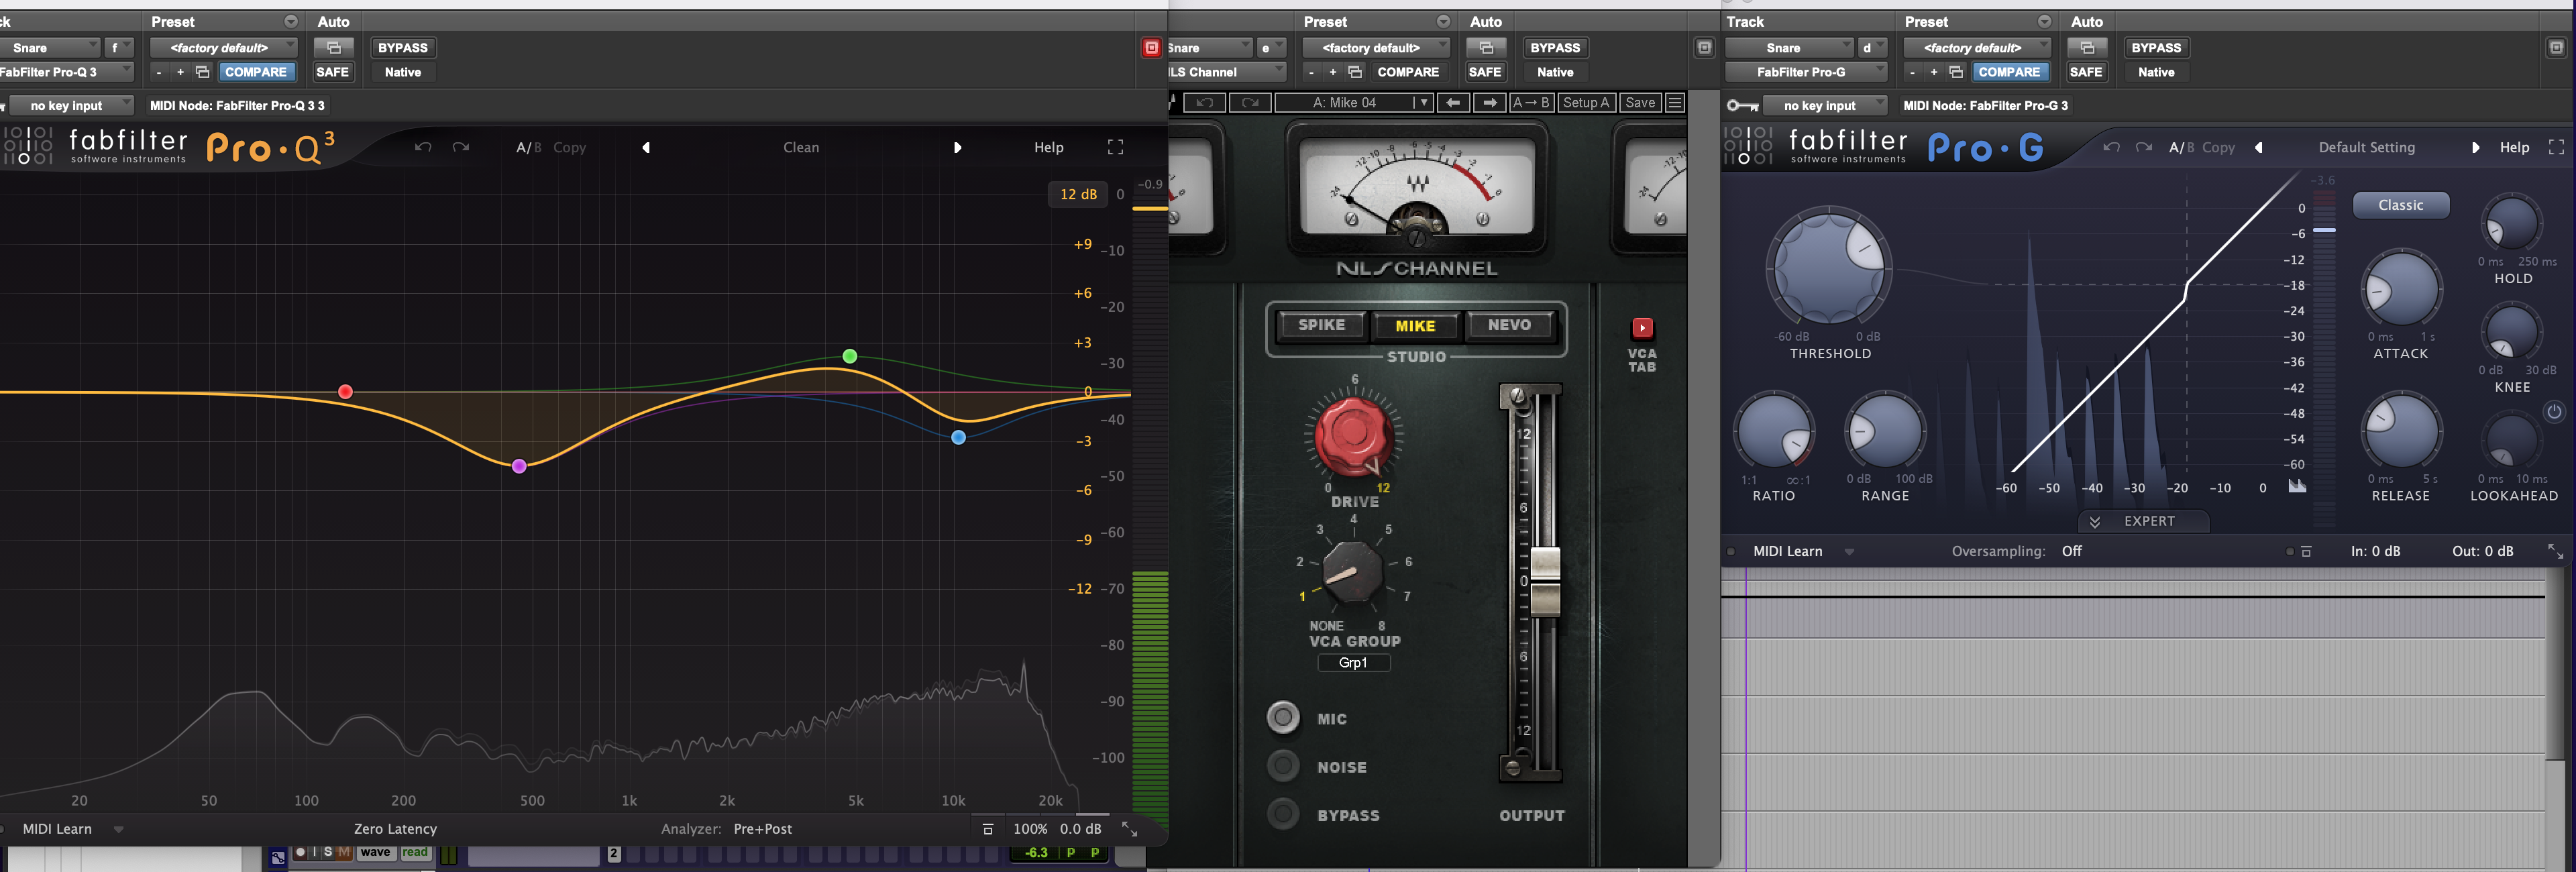This screenshot has width=2576, height=872.
Task: Open the Help menu in Pro-Q 3
Action: 1048,147
